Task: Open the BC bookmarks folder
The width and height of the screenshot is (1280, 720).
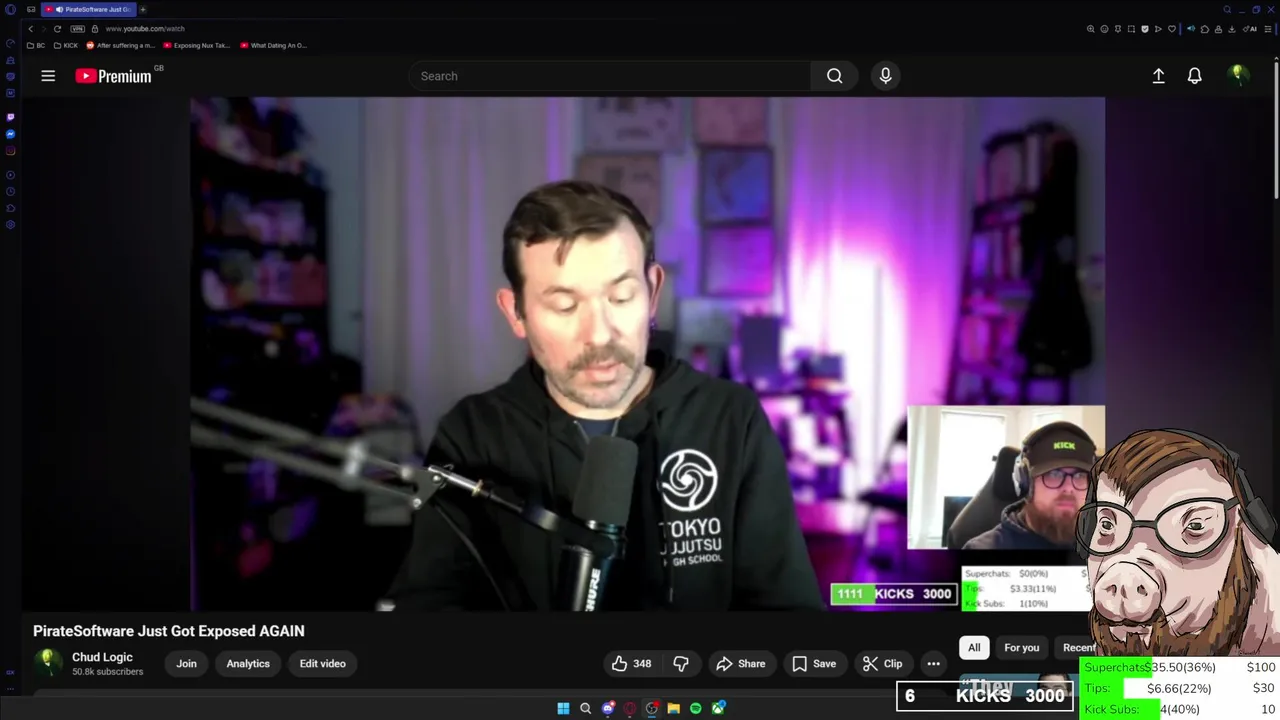Action: (x=36, y=45)
